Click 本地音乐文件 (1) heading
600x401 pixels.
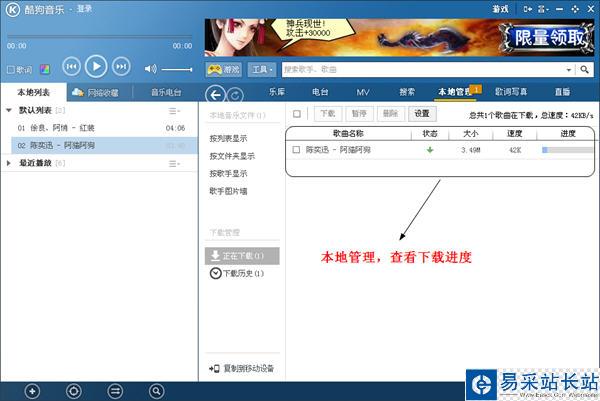237,115
